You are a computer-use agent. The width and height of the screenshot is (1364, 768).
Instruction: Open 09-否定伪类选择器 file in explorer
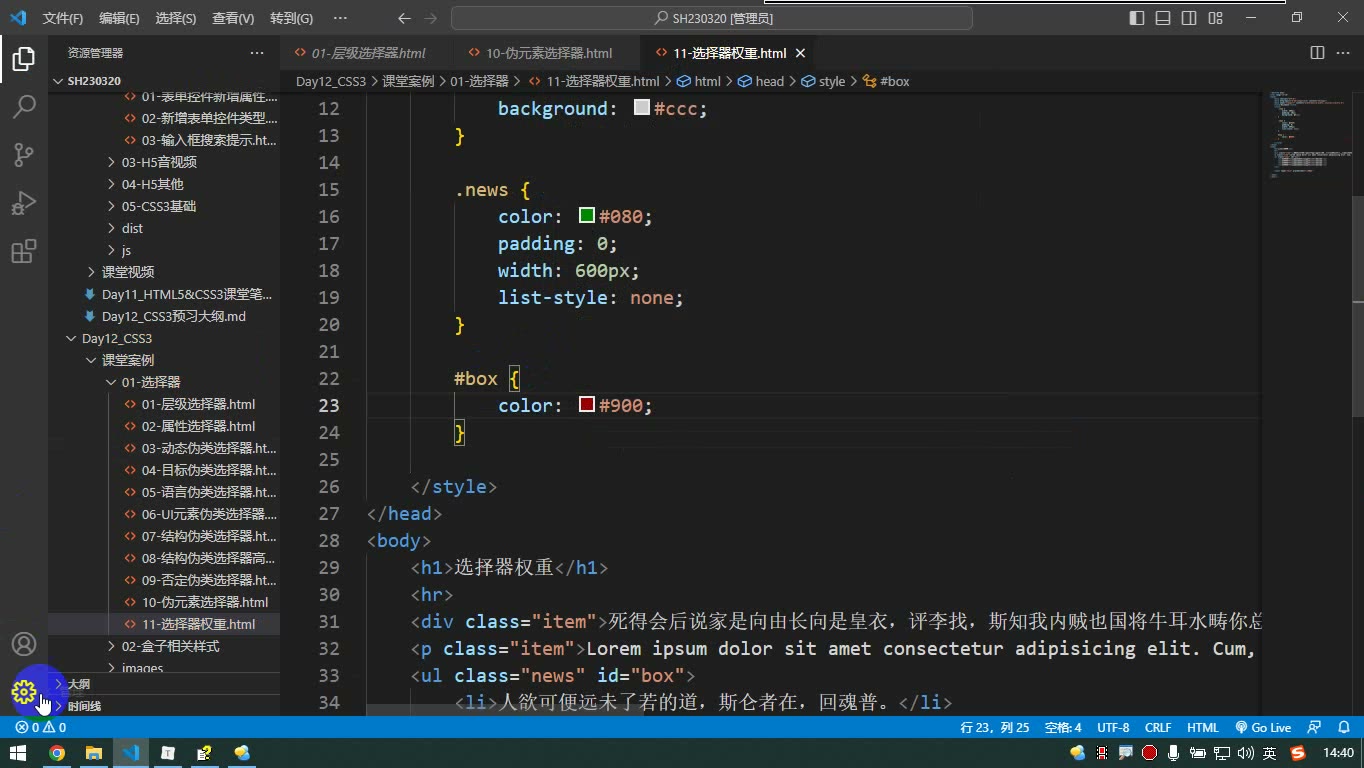[208, 580]
